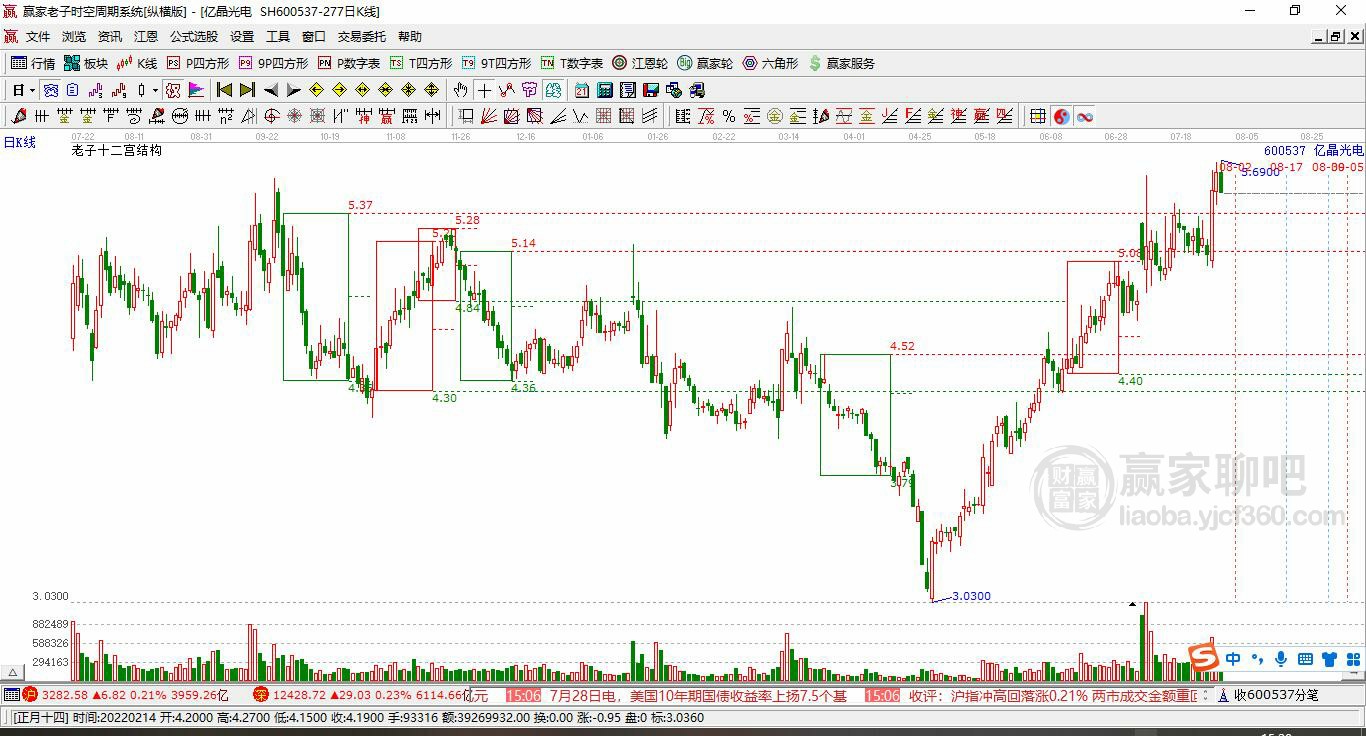Step chart forward one bar
This screenshot has height=736, width=1366.
coord(293,90)
